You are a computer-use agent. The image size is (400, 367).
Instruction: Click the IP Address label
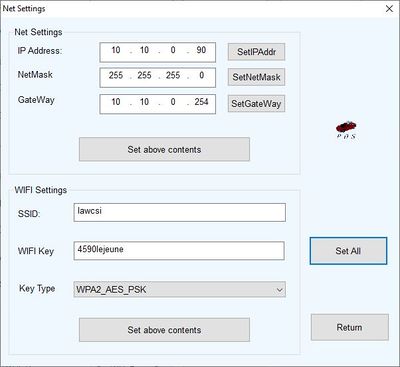(40, 51)
